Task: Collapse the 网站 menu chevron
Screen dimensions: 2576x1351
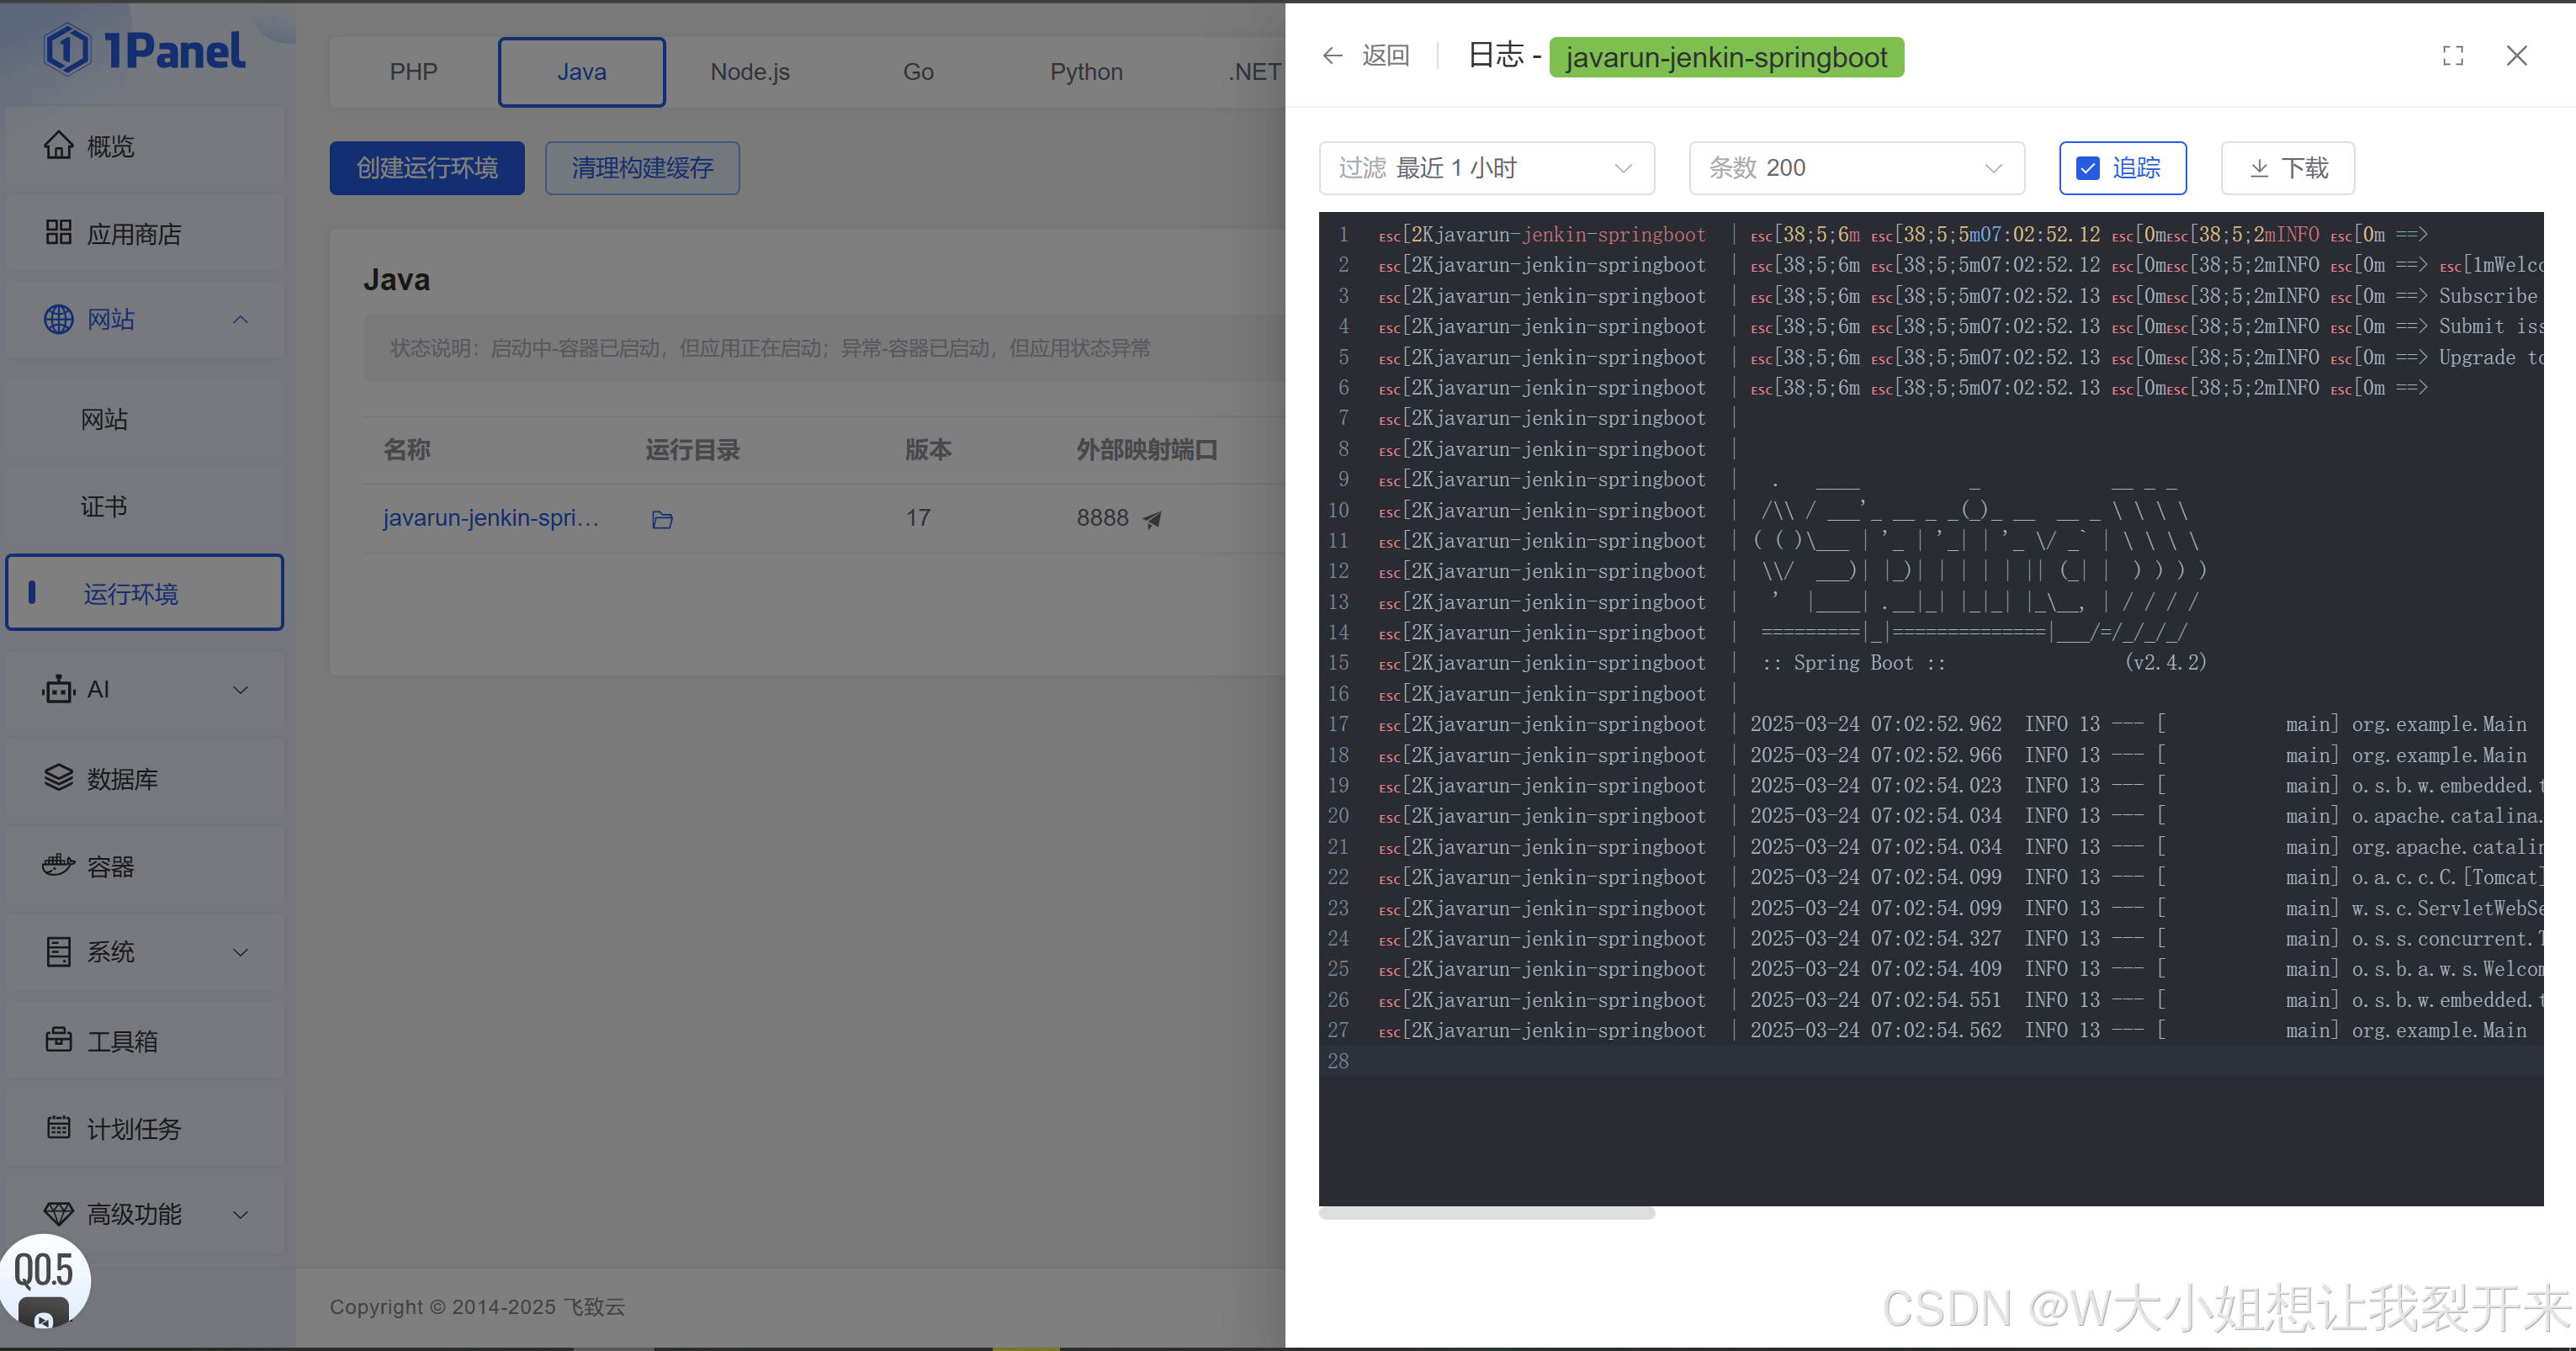Action: pyautogui.click(x=240, y=319)
